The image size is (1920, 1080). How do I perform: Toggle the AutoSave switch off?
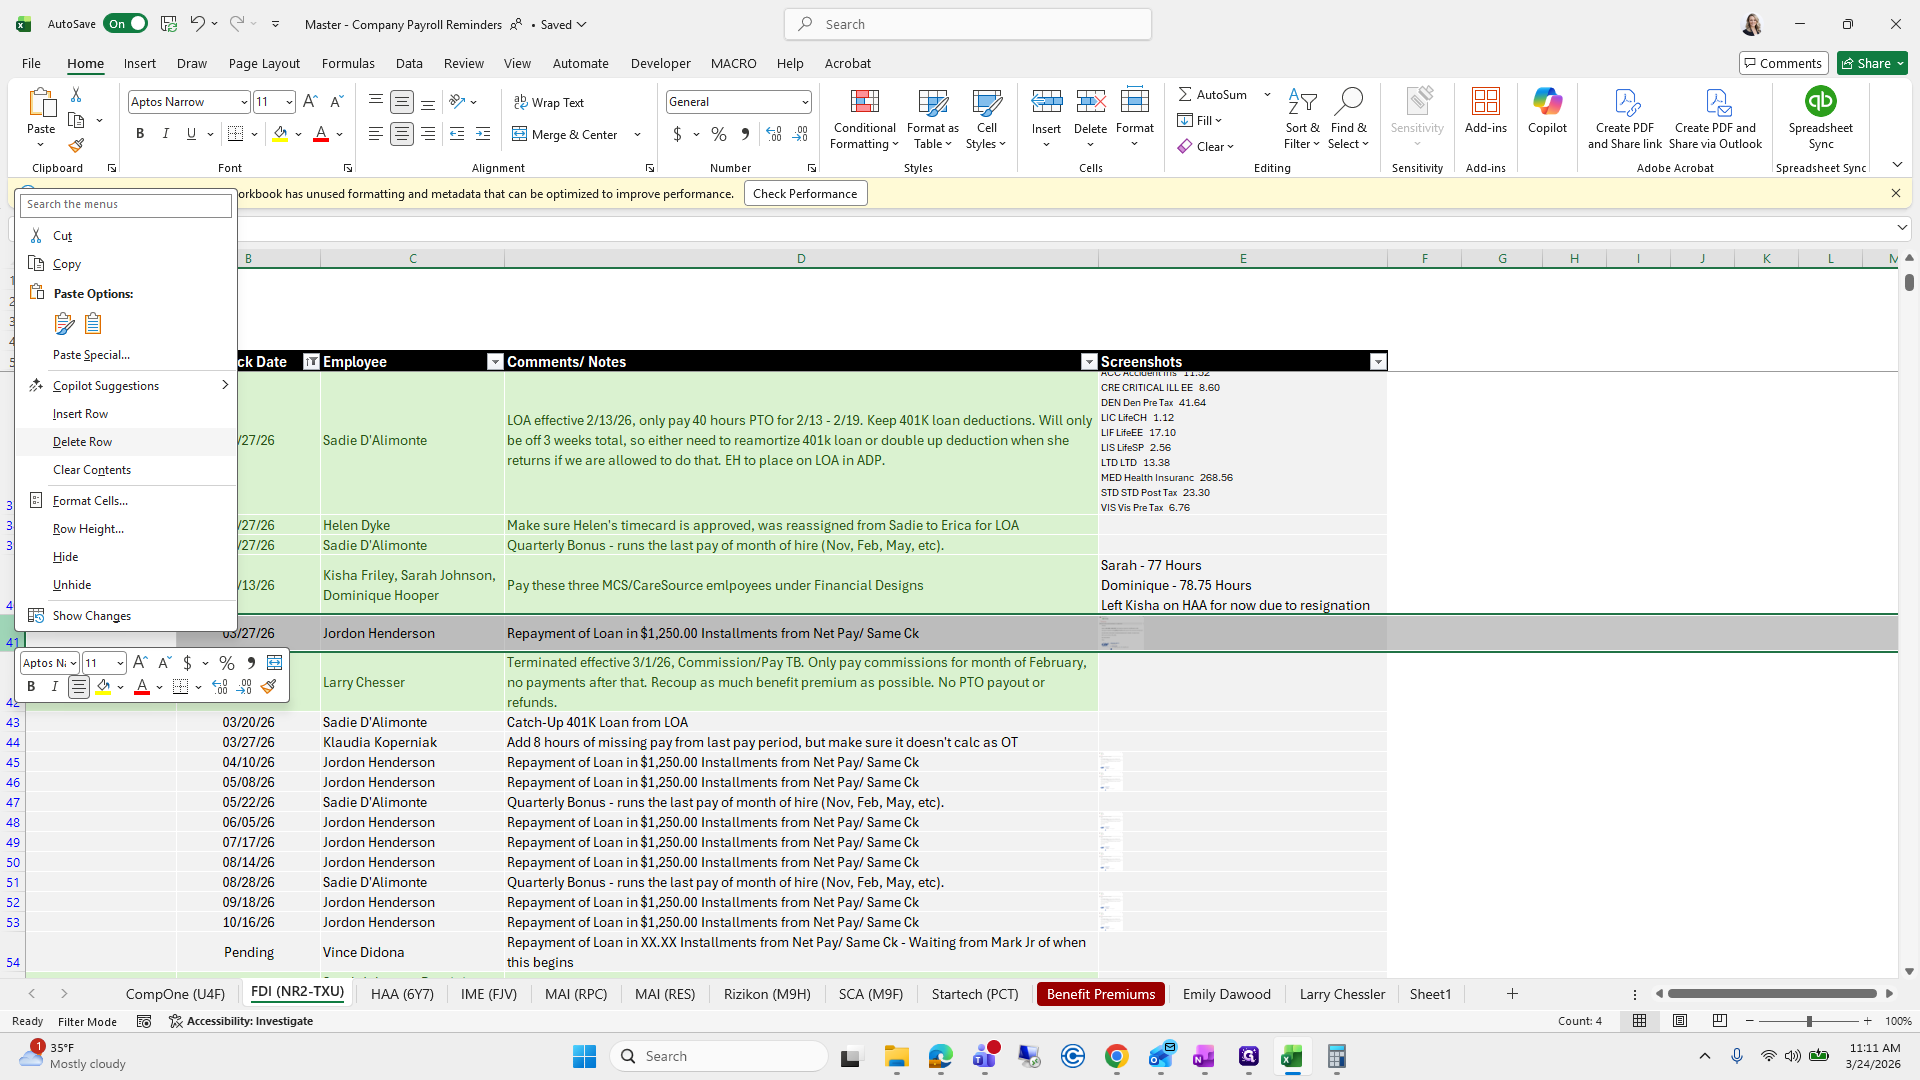[126, 24]
